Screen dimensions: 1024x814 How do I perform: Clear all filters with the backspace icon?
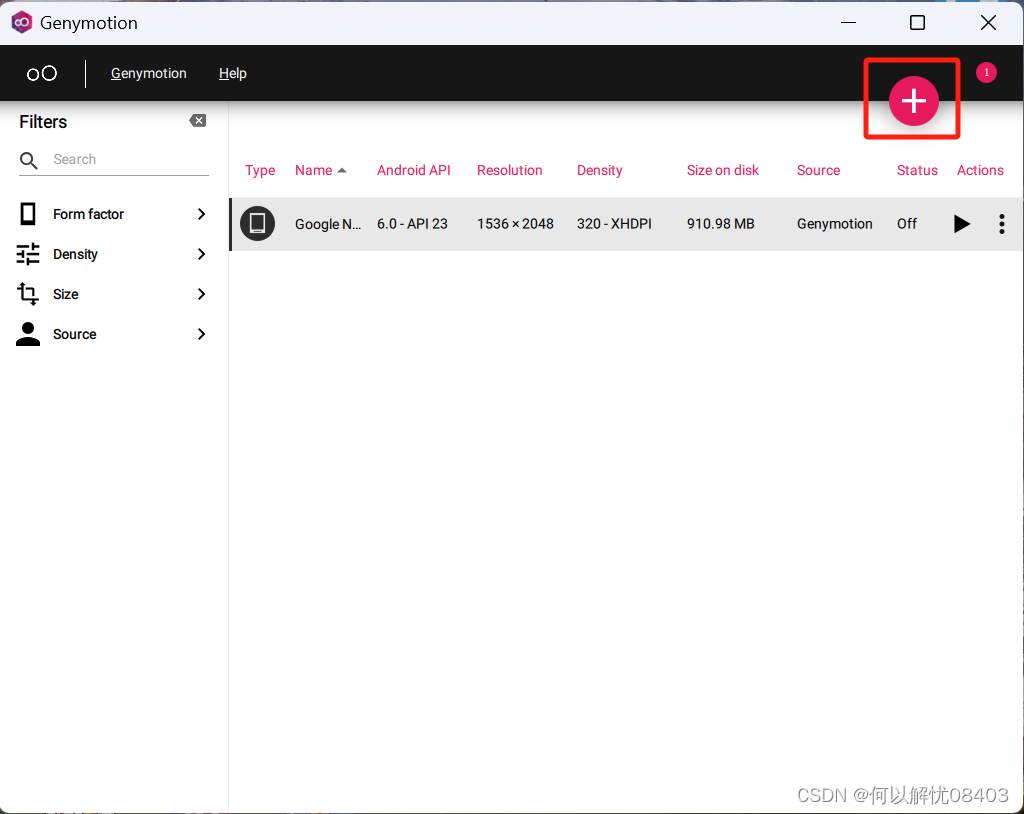tap(198, 121)
